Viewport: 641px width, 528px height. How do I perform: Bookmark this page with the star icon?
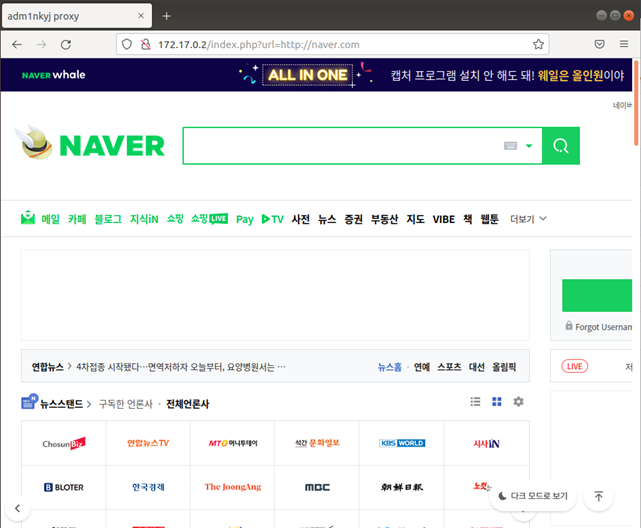click(538, 44)
